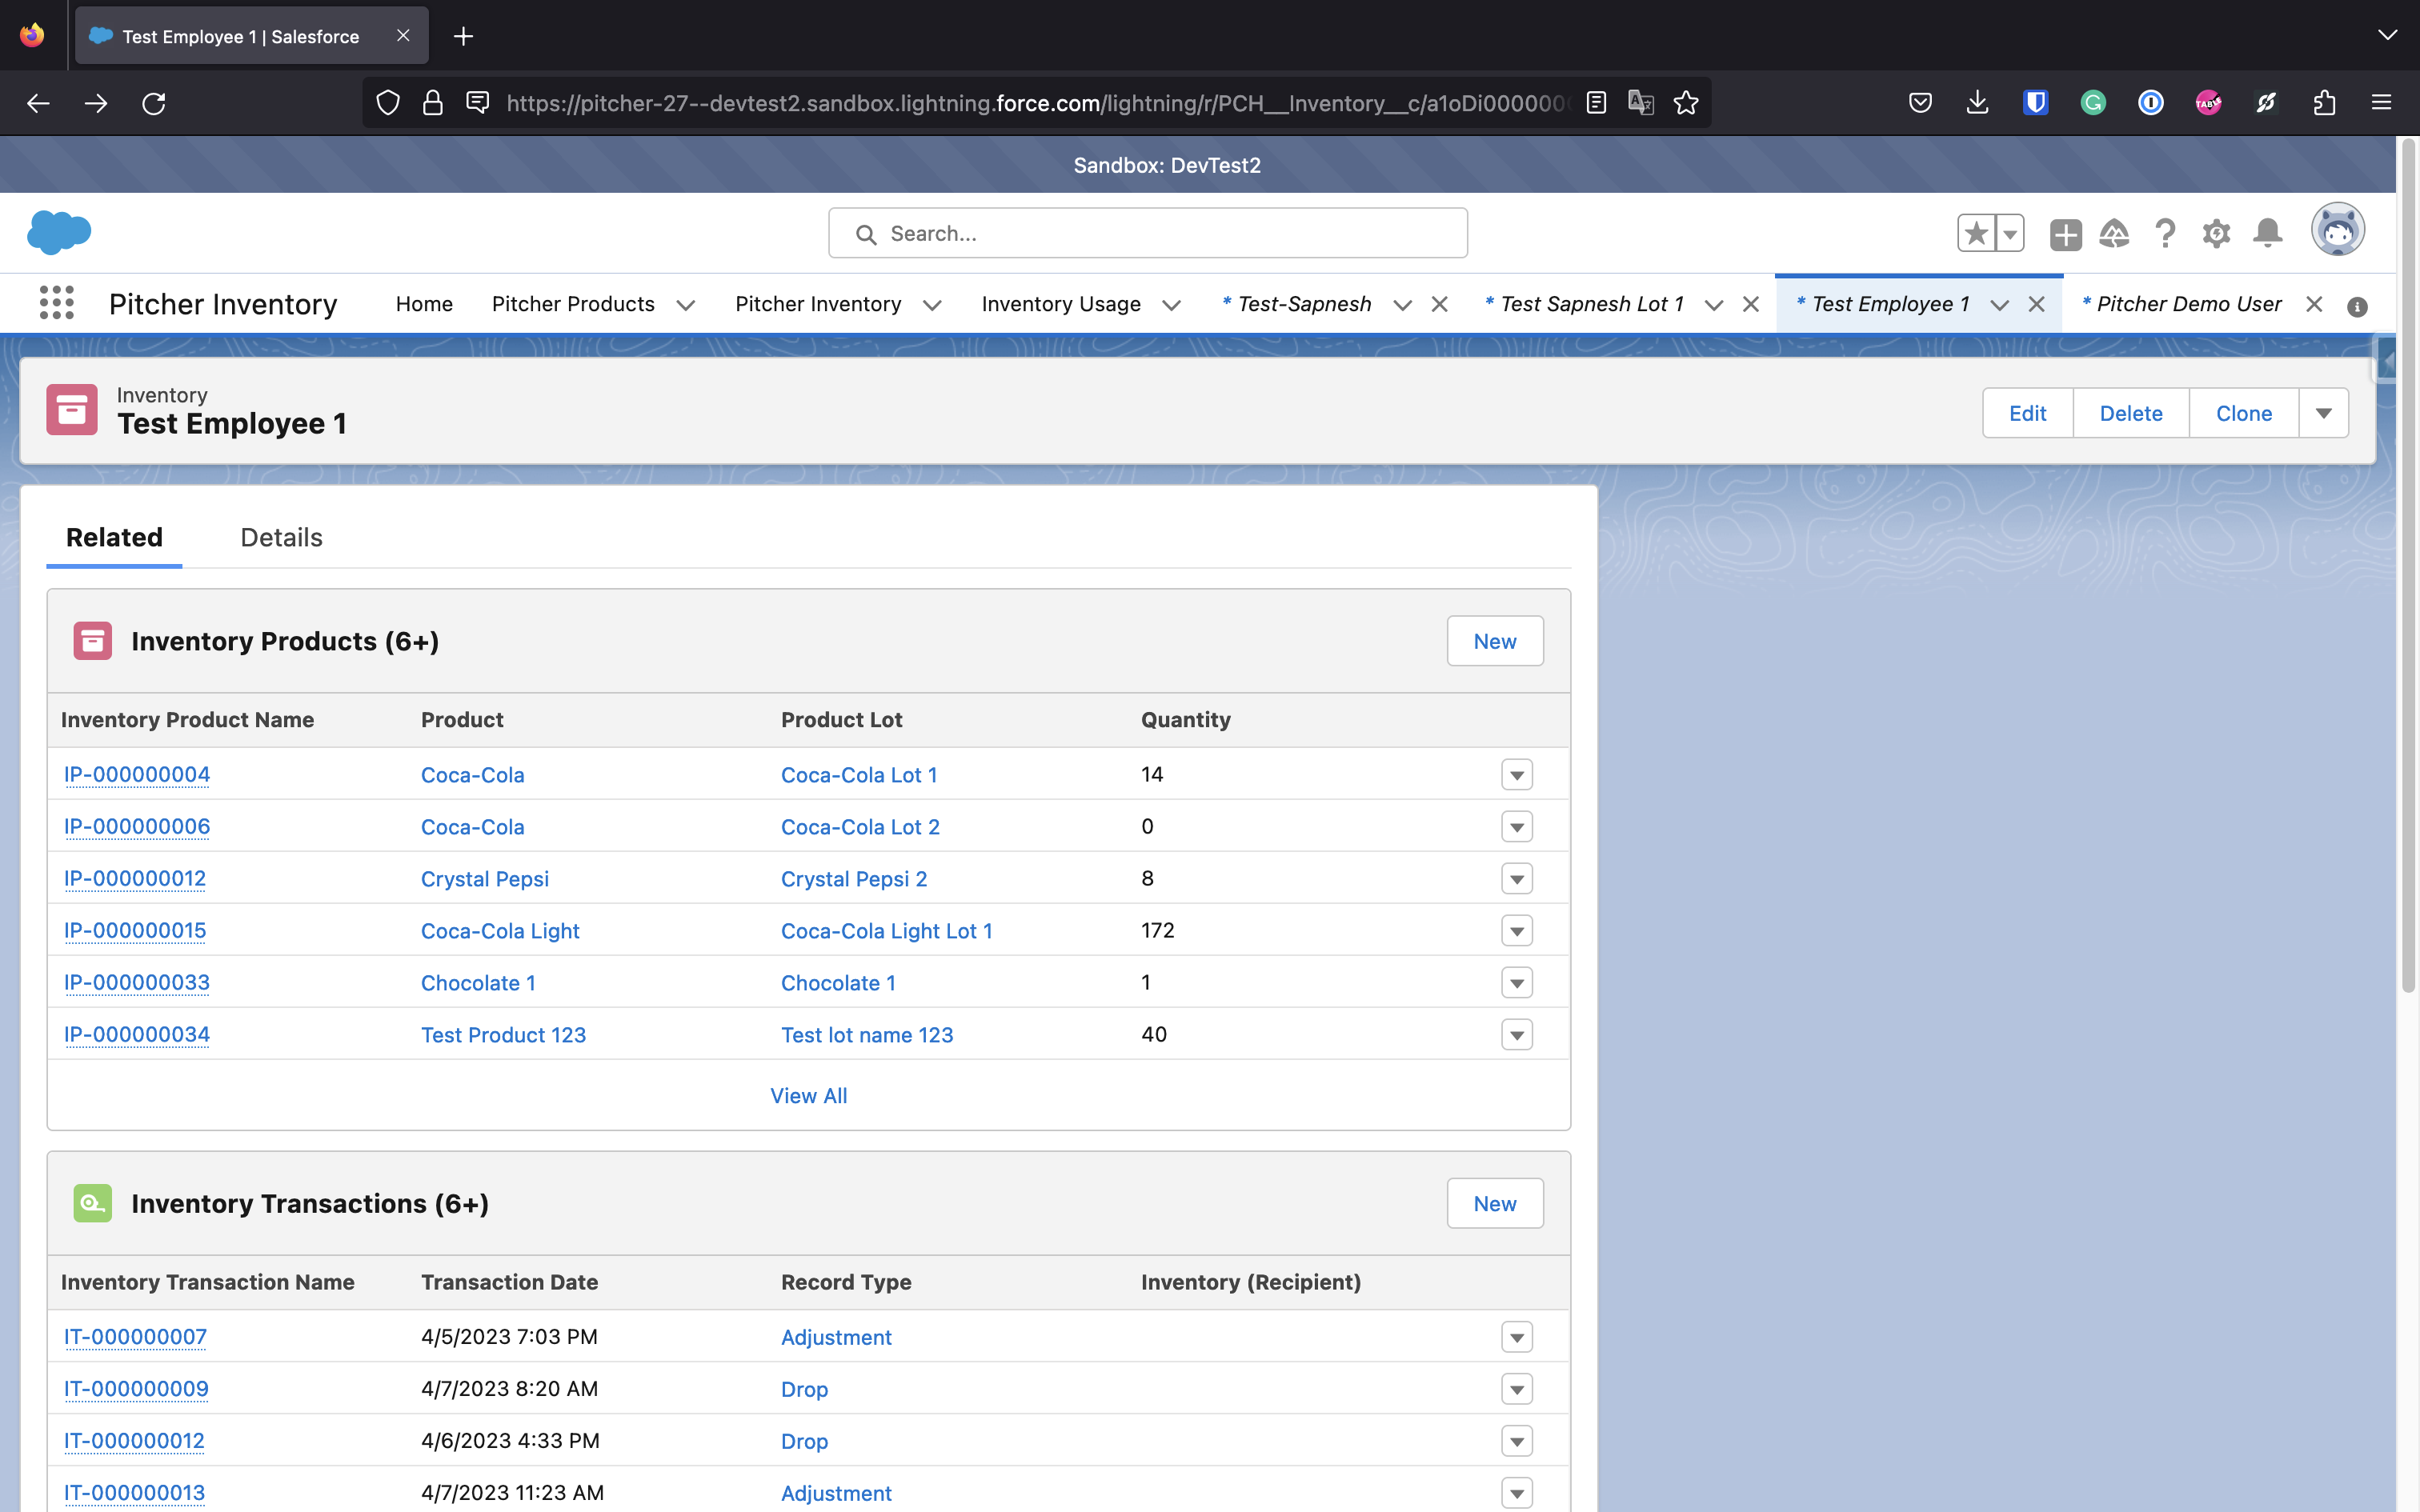The width and height of the screenshot is (2420, 1512).
Task: Click the Trailhead guidance center icon
Action: click(2114, 234)
